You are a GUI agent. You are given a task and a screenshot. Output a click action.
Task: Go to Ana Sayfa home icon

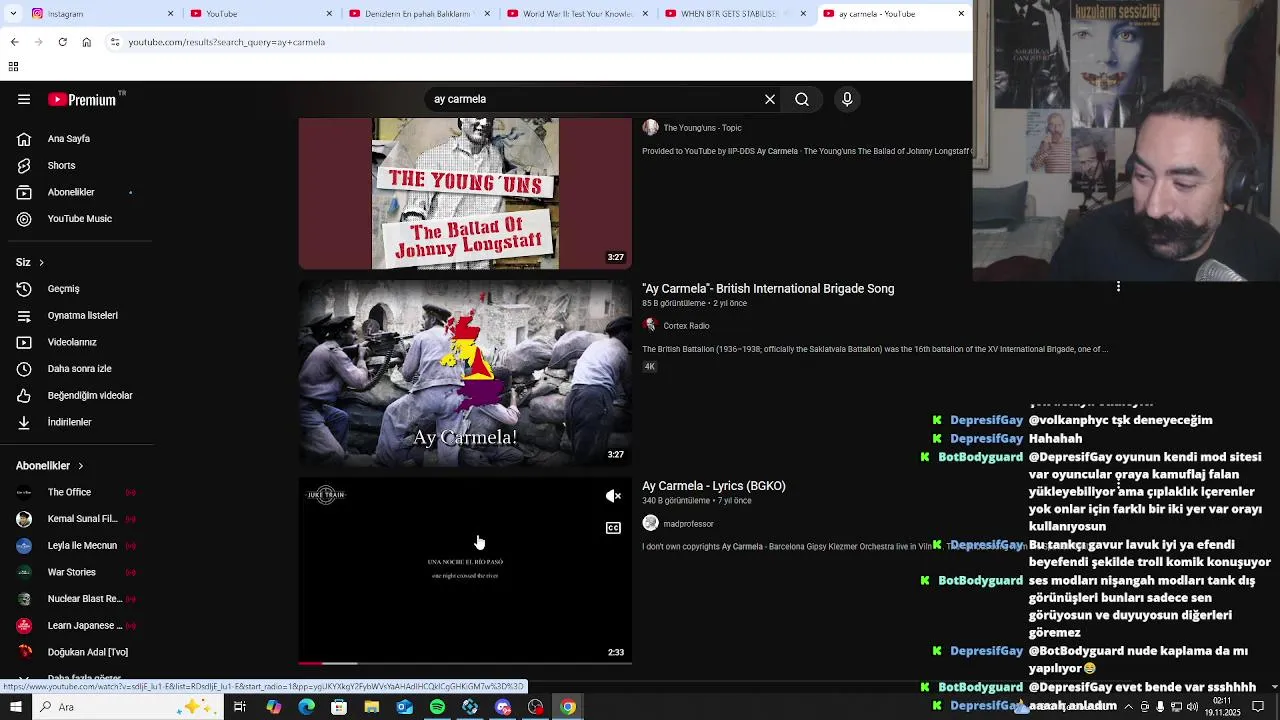(x=24, y=139)
